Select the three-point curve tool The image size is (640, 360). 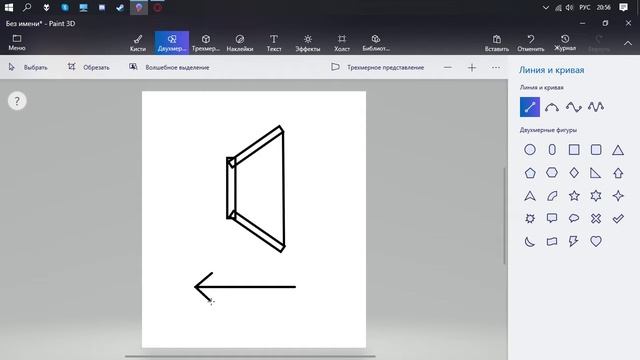click(x=574, y=107)
